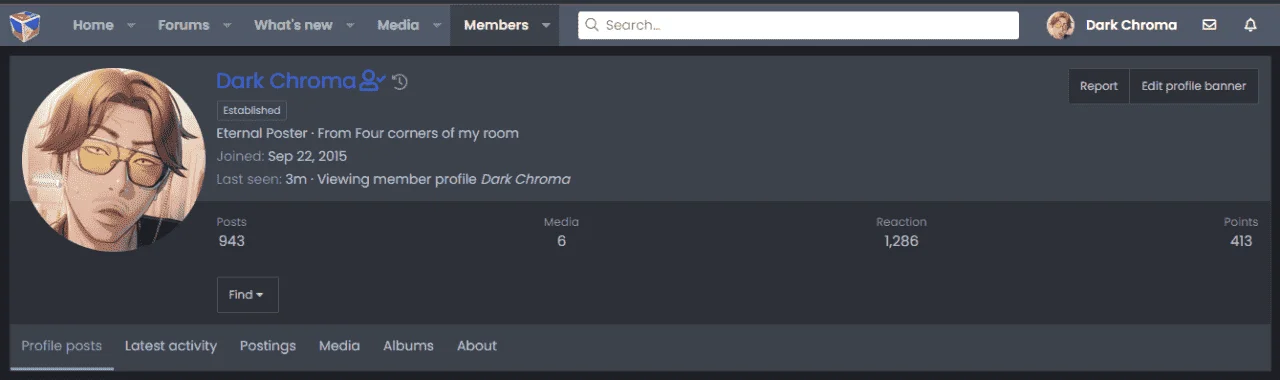Click the search magnifier icon
Viewport: 1280px width, 380px height.
pyautogui.click(x=592, y=25)
